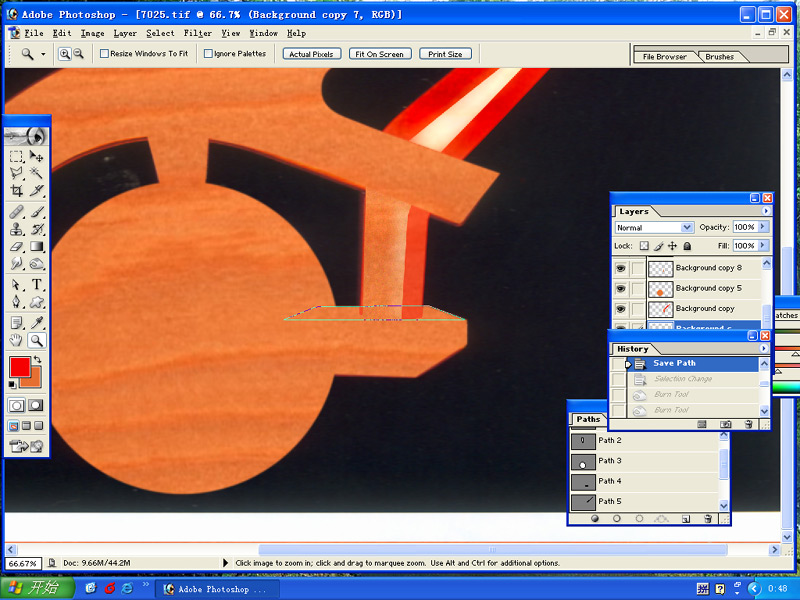Open the blending mode Normal dropdown
The height and width of the screenshot is (600, 800).
pyautogui.click(x=687, y=228)
